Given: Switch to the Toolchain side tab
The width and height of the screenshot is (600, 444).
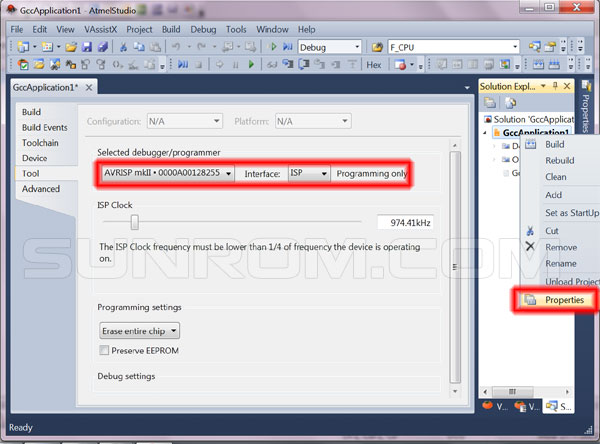Looking at the screenshot, I should pos(41,143).
